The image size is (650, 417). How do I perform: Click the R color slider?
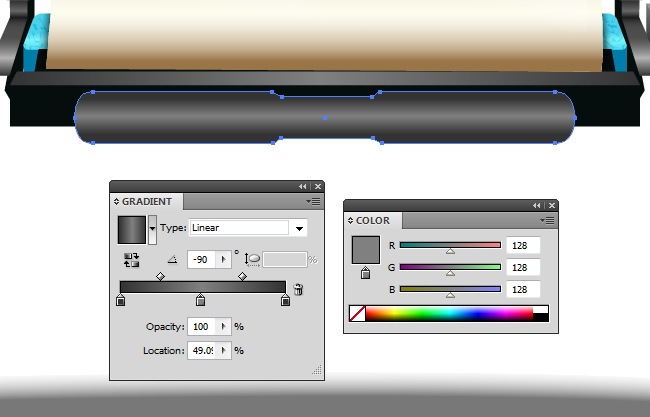coord(450,245)
